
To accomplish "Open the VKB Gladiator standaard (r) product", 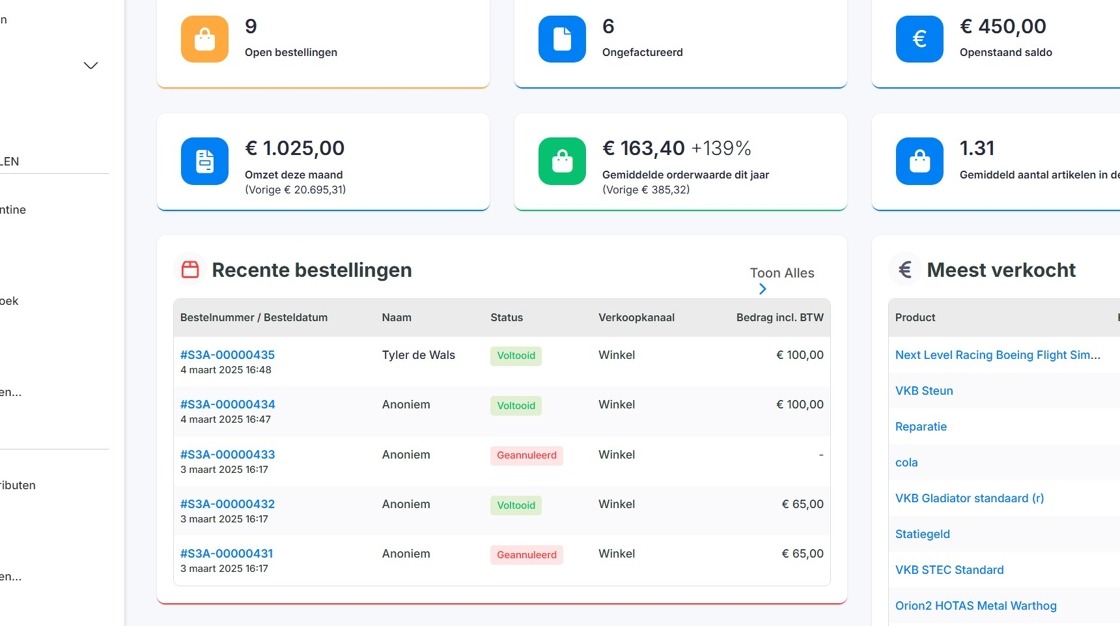I will [x=969, y=498].
